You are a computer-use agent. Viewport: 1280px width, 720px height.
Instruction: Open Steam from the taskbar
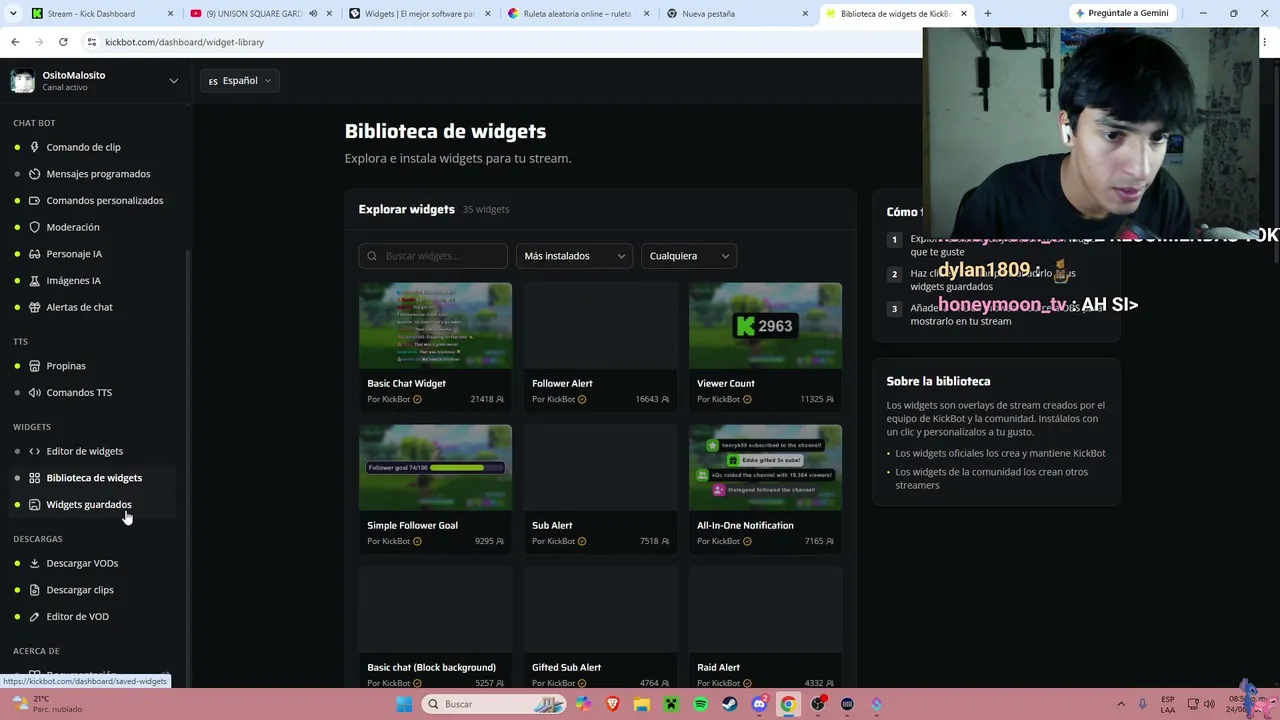729,704
